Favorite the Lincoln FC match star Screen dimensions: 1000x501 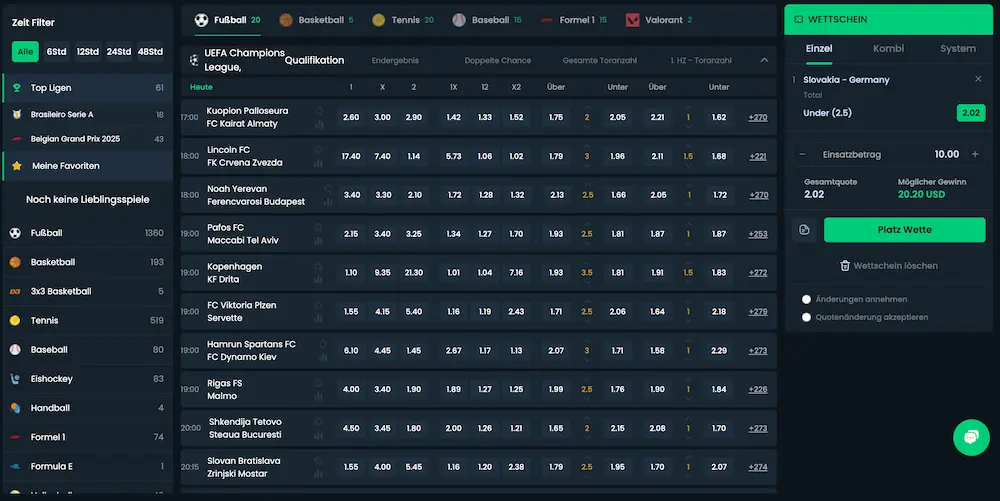318,150
